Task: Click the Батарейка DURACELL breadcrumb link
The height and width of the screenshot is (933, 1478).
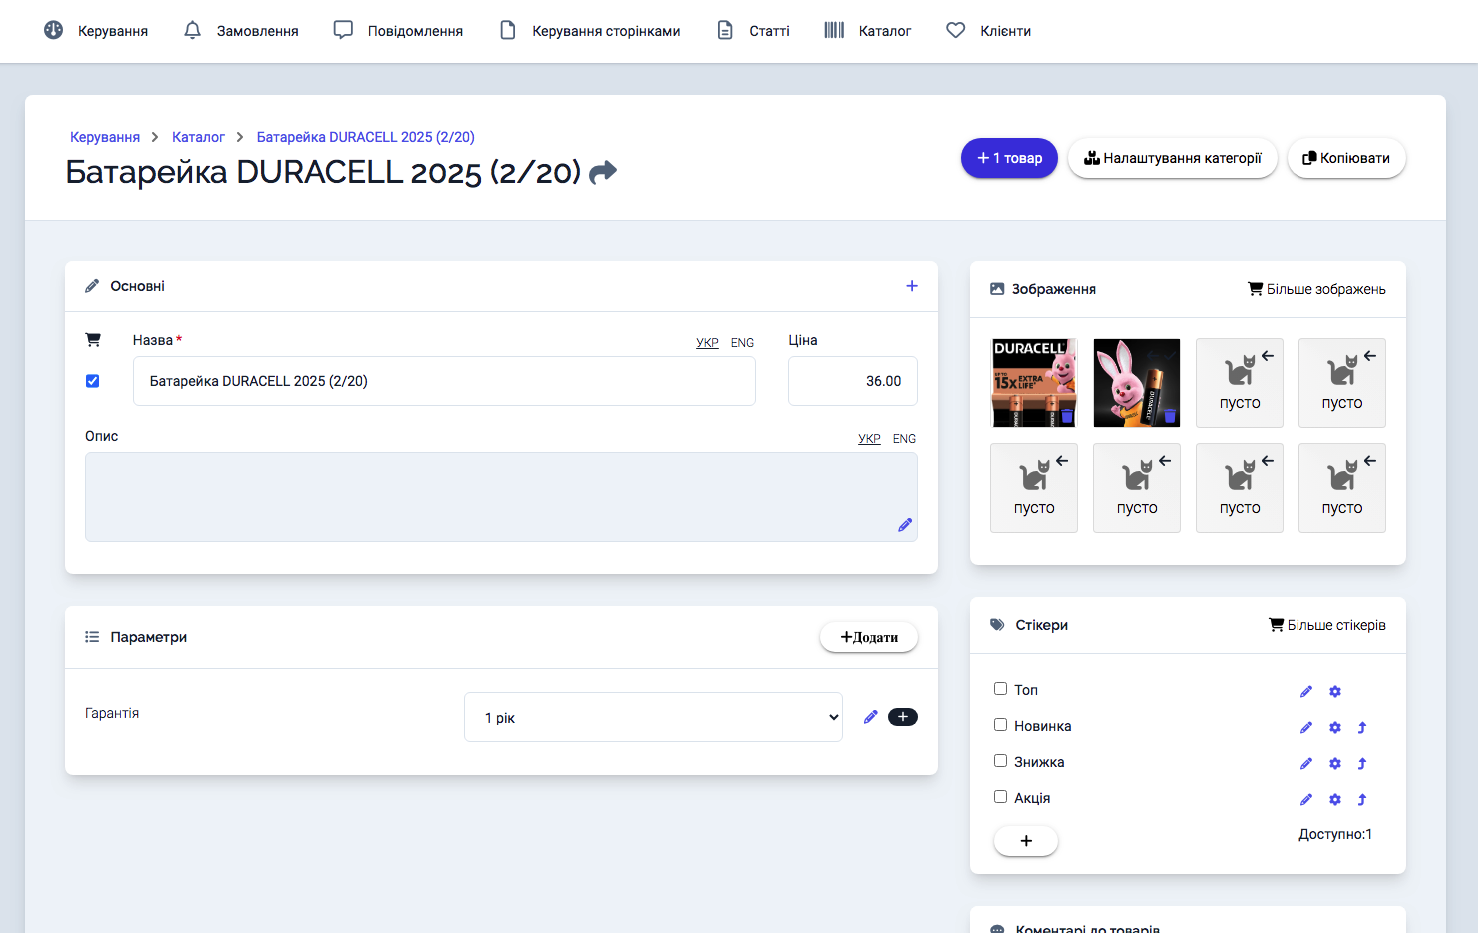Action: (366, 137)
